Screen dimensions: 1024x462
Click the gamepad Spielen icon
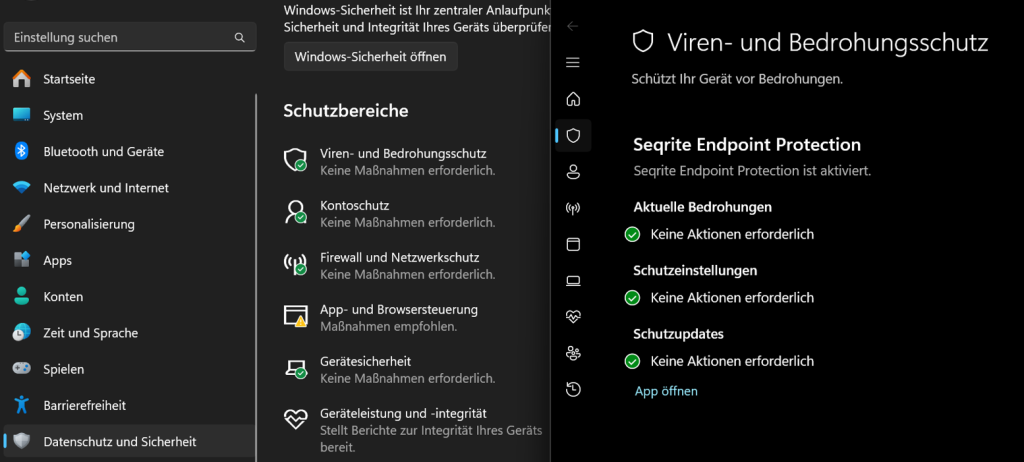(x=22, y=369)
